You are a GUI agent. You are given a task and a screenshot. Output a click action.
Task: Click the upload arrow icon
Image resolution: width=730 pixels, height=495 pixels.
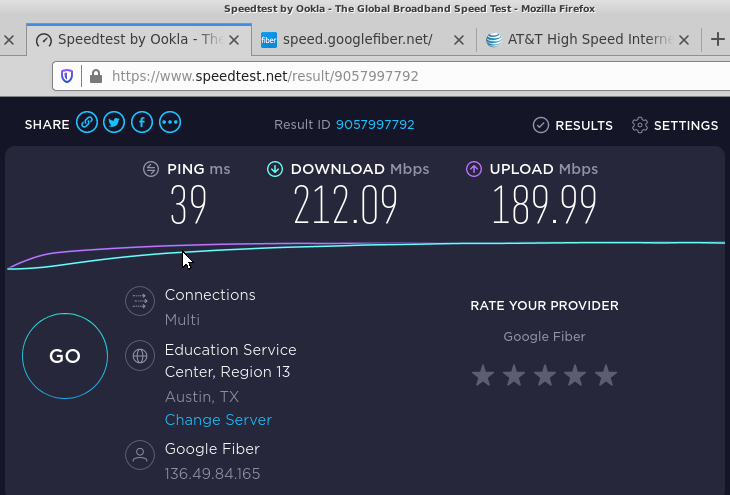[474, 169]
